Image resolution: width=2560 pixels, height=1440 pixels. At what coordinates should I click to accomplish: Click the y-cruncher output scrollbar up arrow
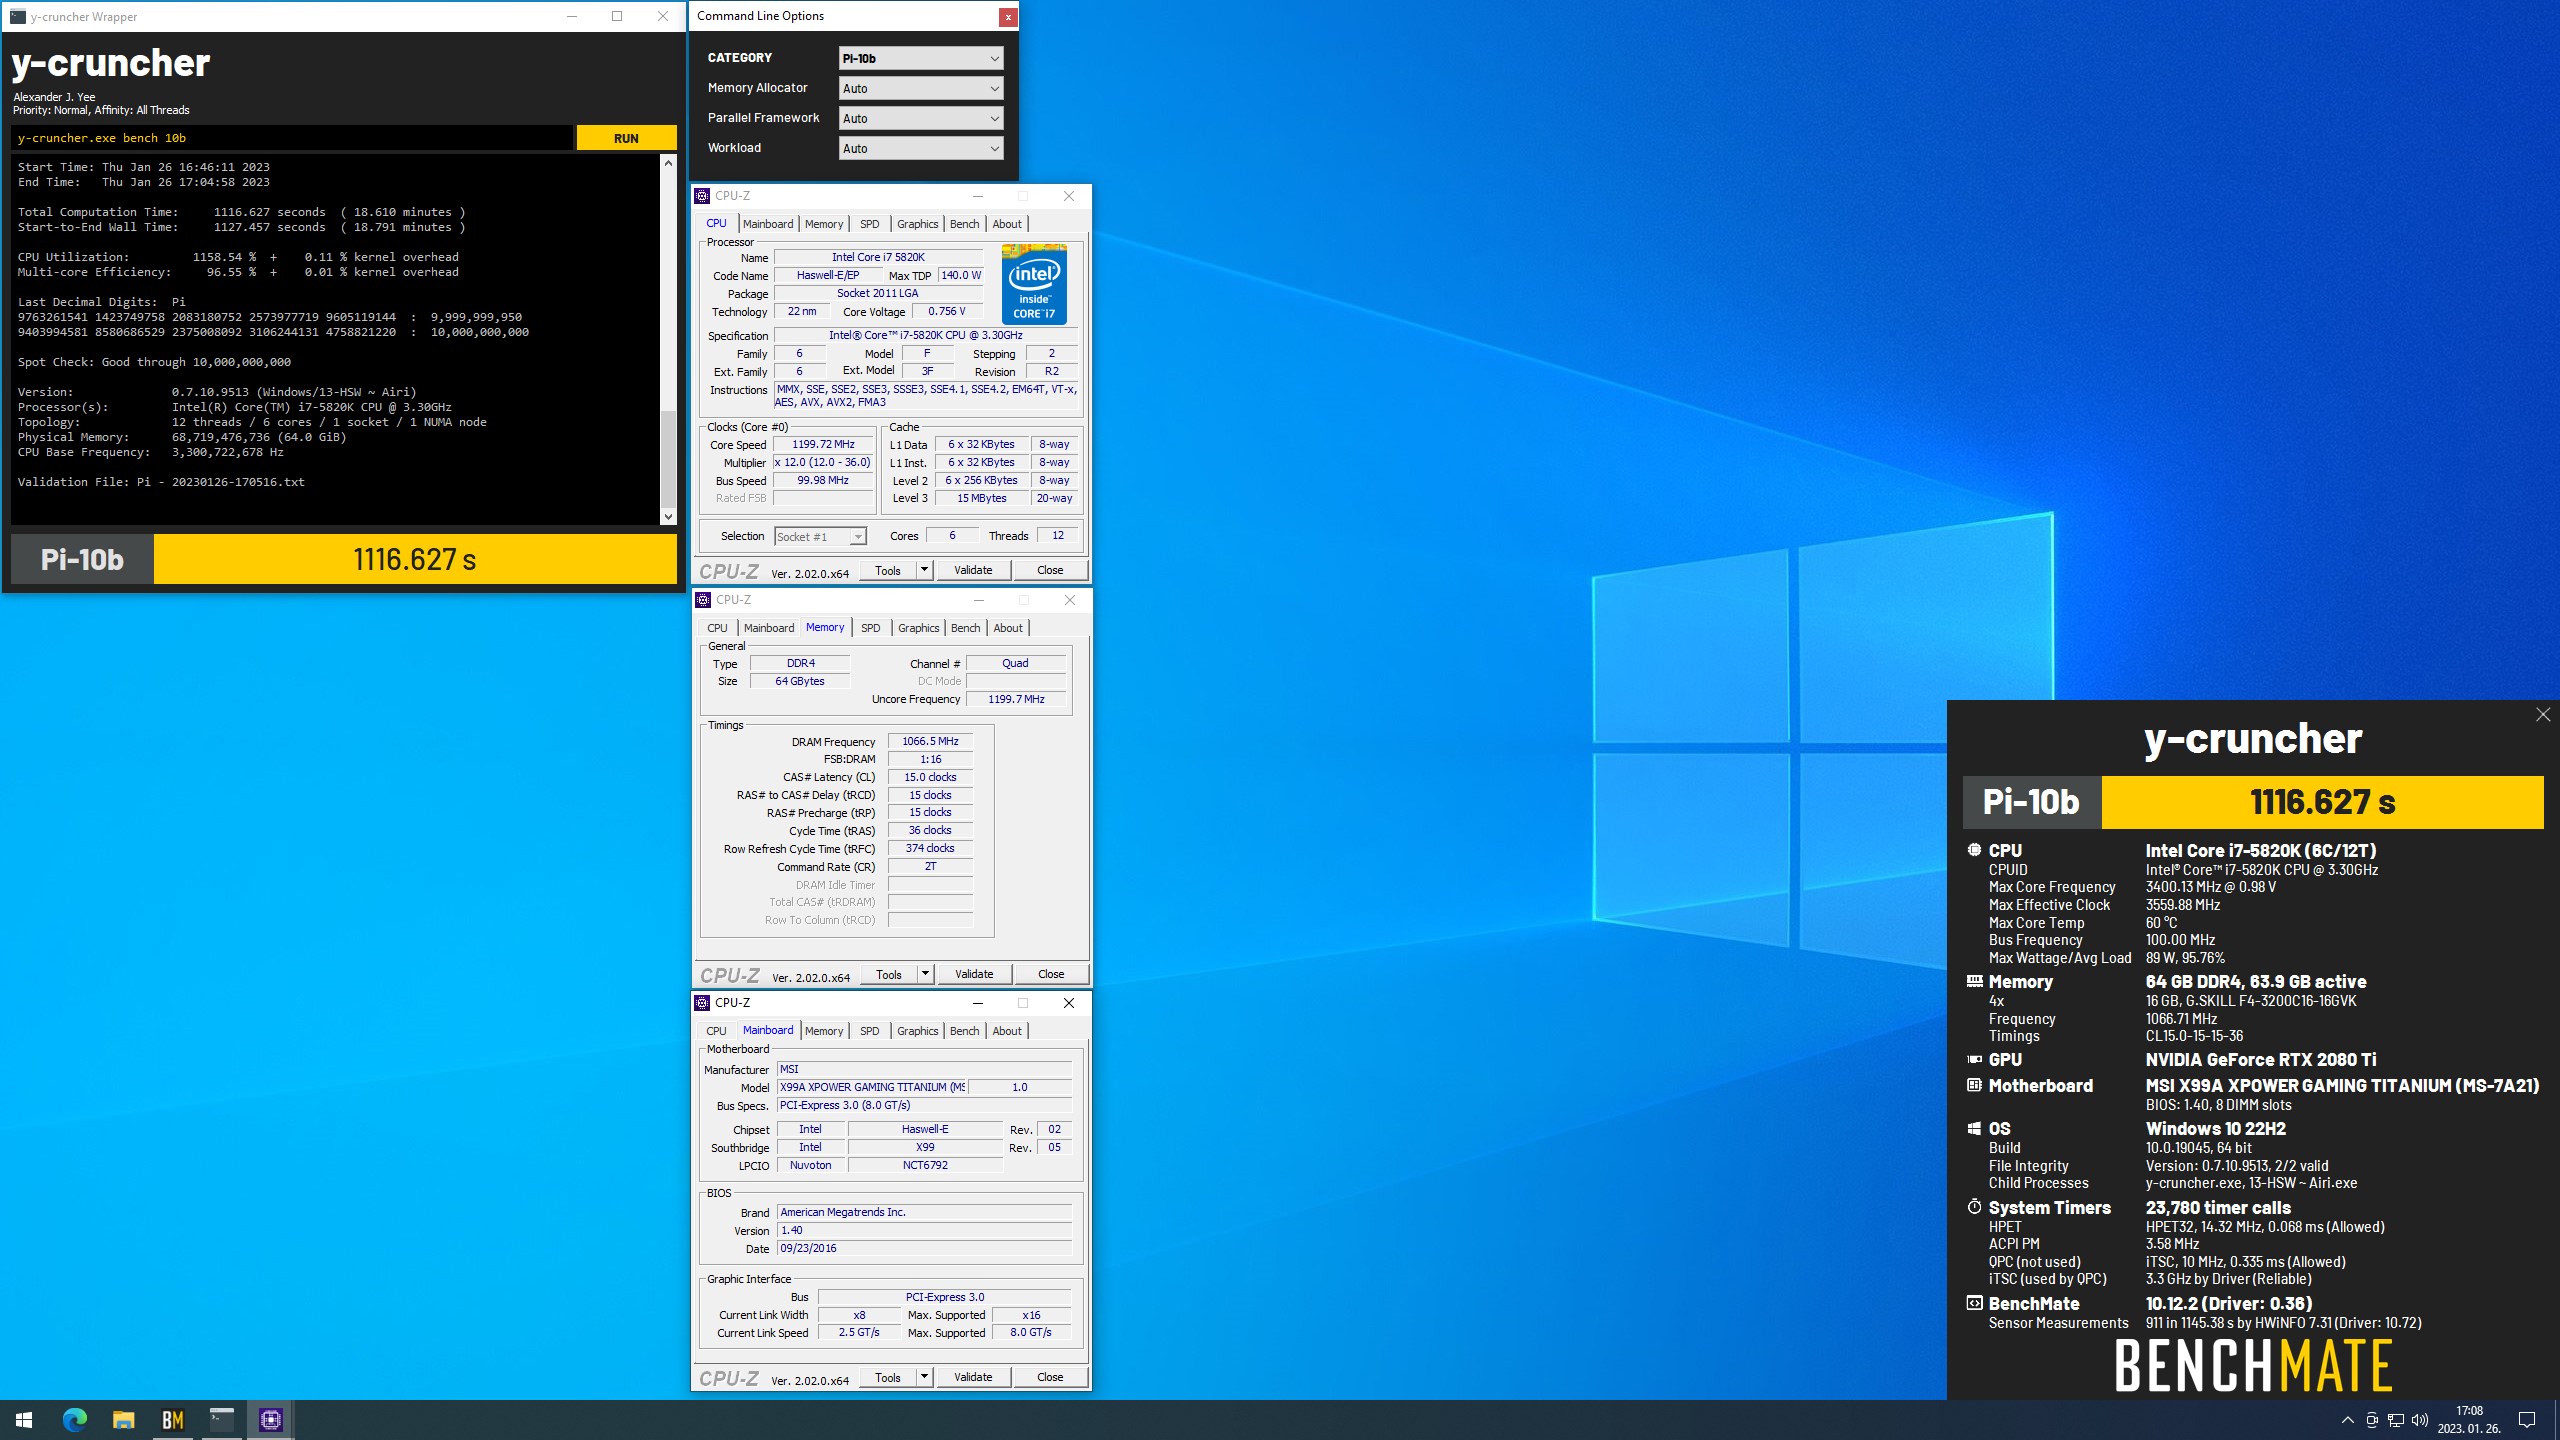tap(668, 162)
